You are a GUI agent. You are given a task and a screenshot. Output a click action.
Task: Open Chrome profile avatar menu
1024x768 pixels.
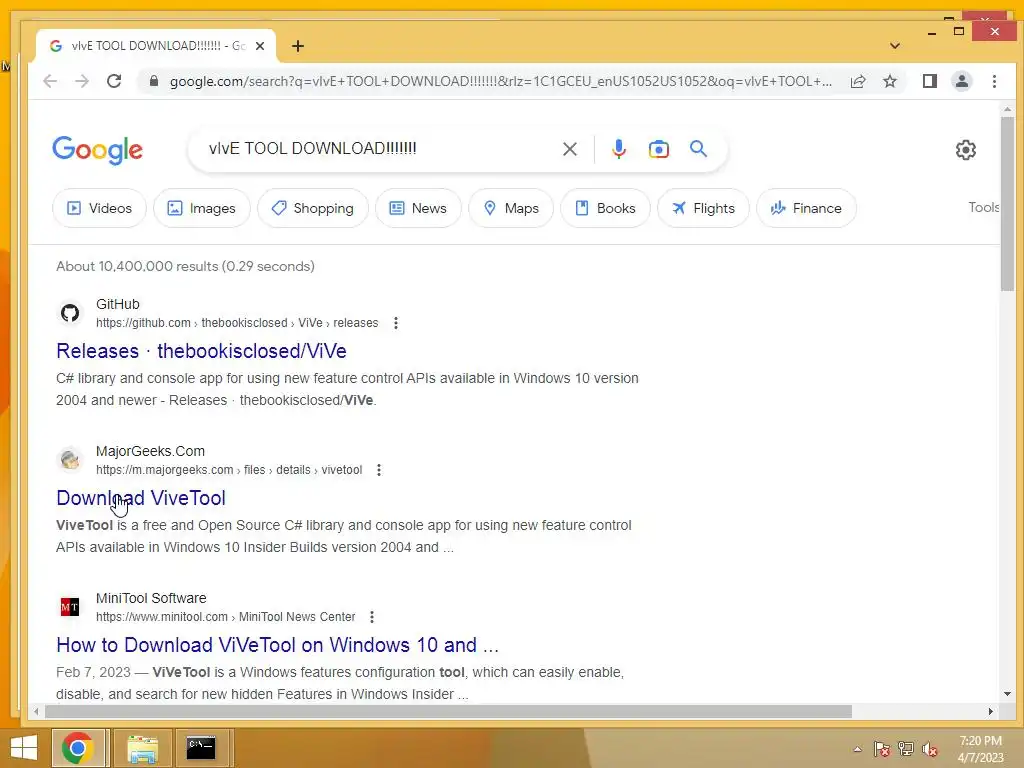pos(962,81)
